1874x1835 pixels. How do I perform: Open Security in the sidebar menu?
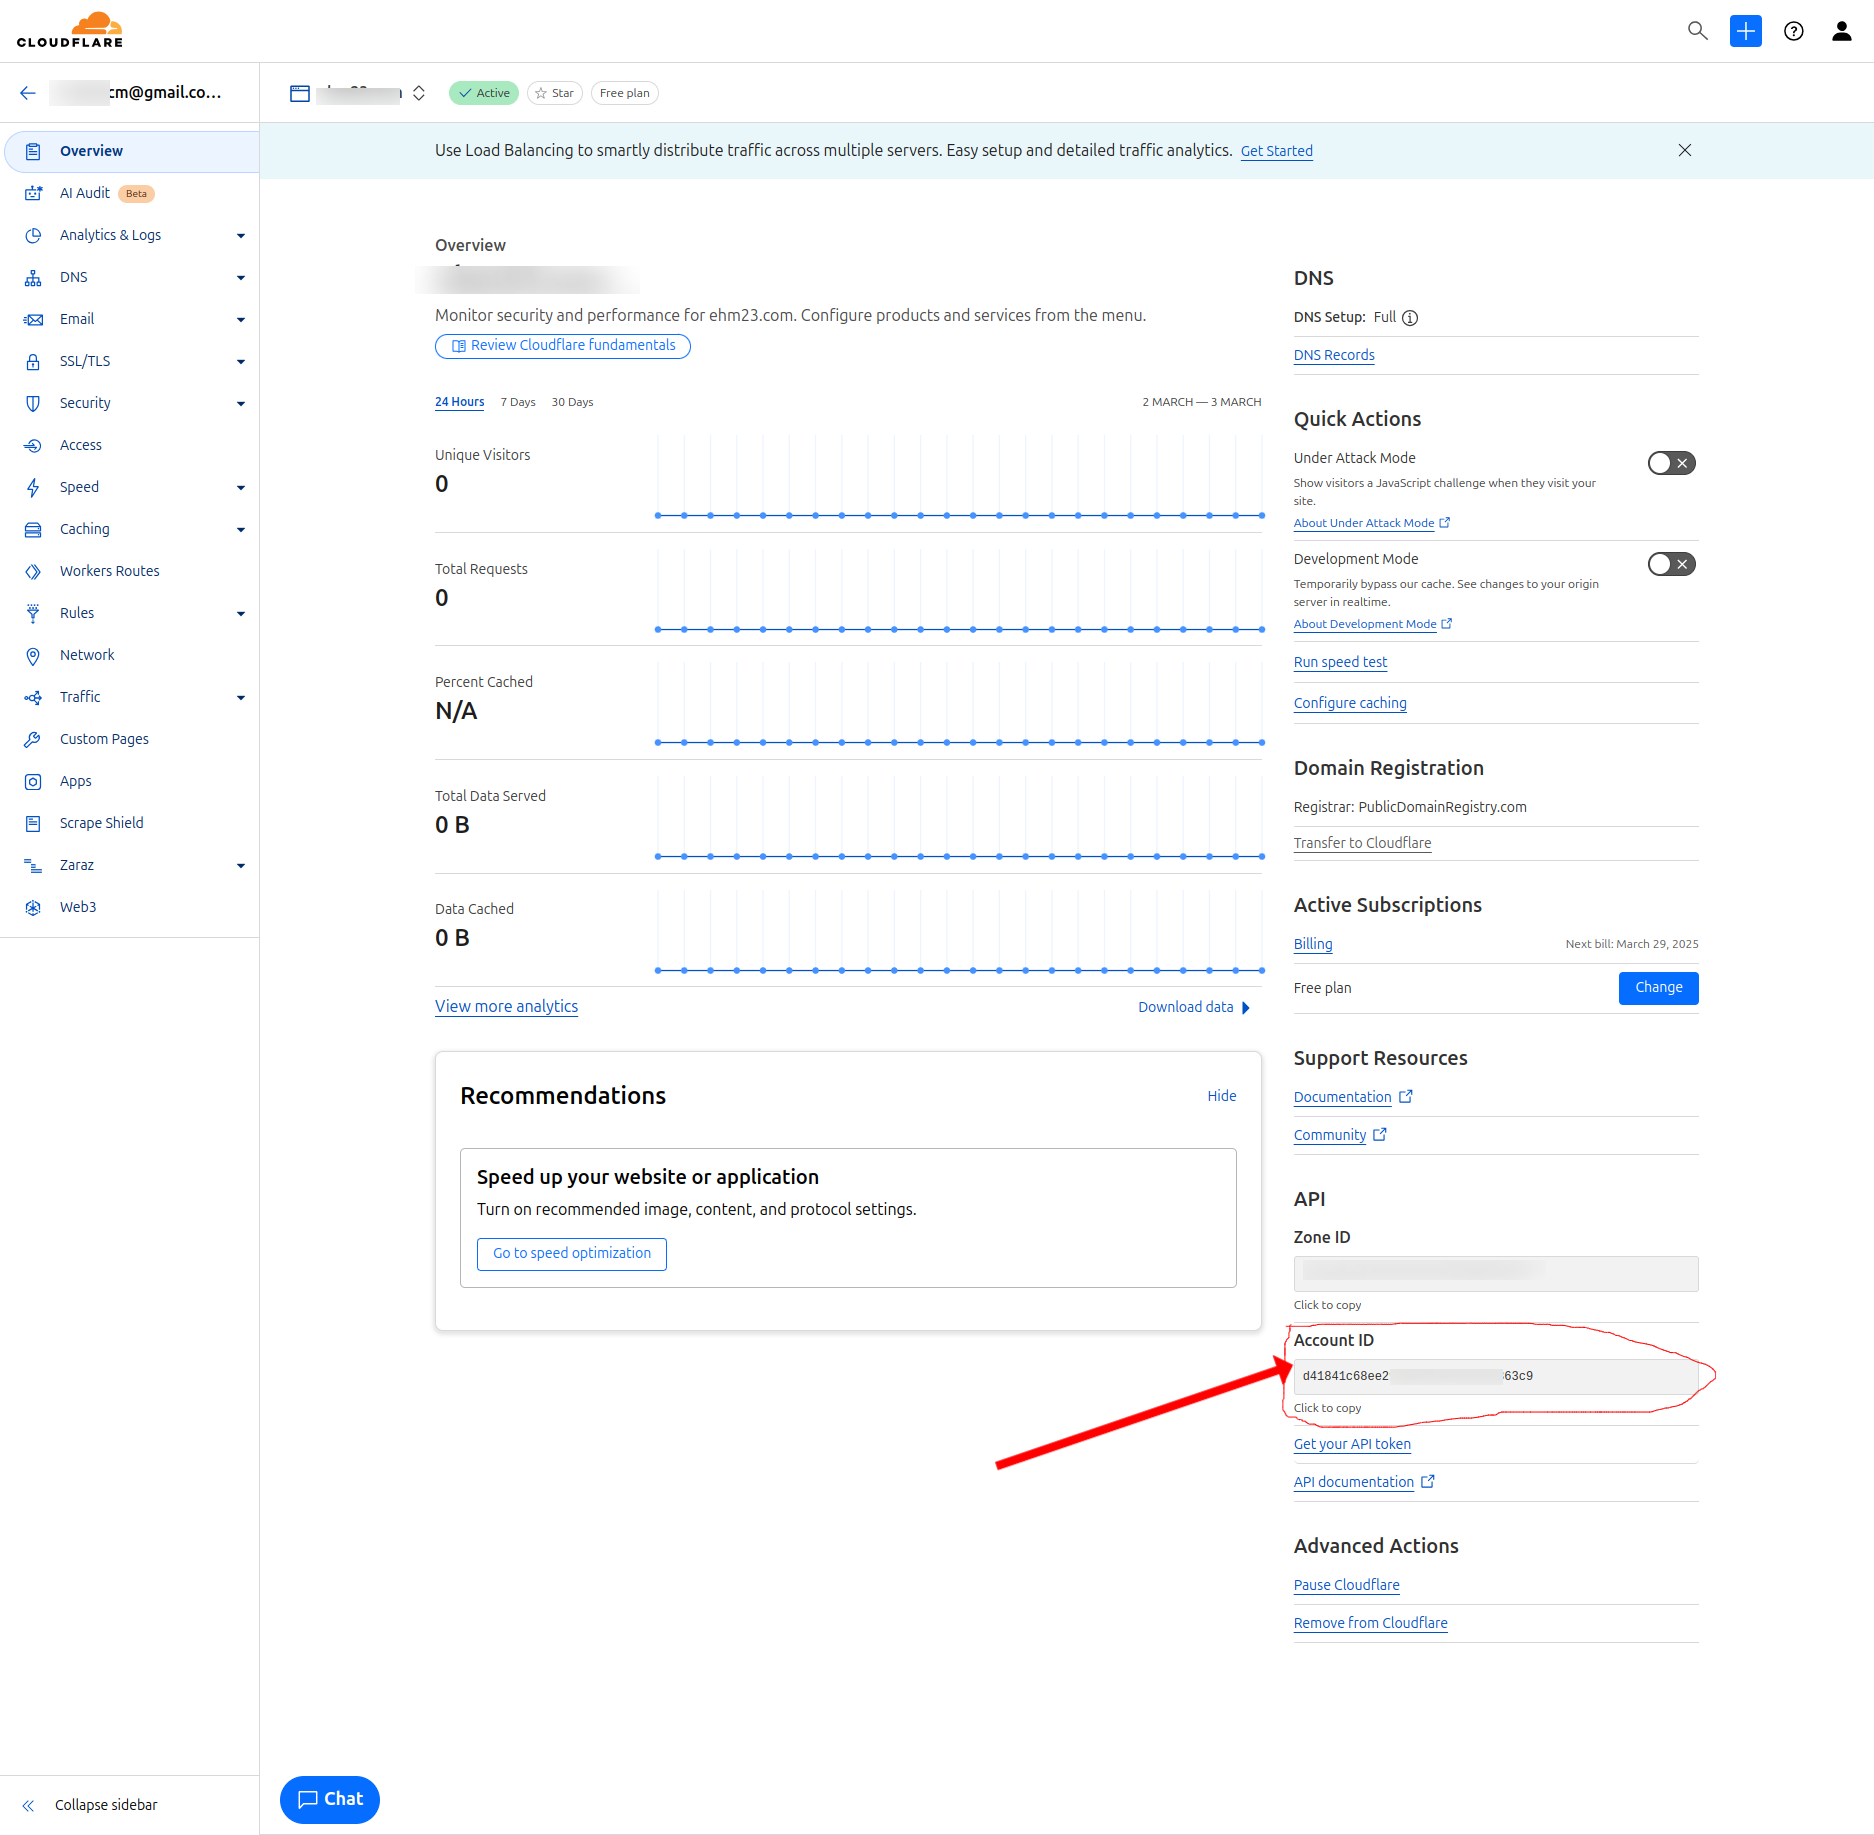pos(86,403)
